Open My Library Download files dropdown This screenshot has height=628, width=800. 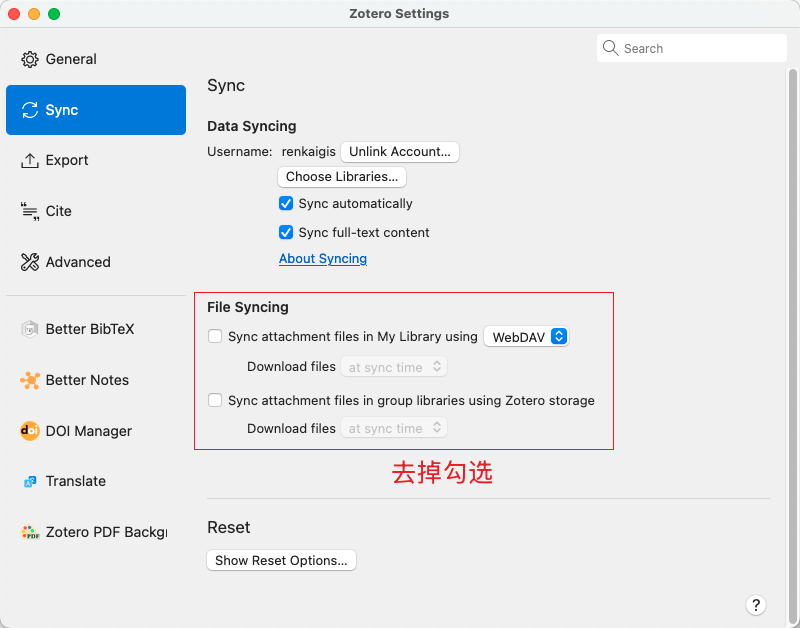coord(394,367)
